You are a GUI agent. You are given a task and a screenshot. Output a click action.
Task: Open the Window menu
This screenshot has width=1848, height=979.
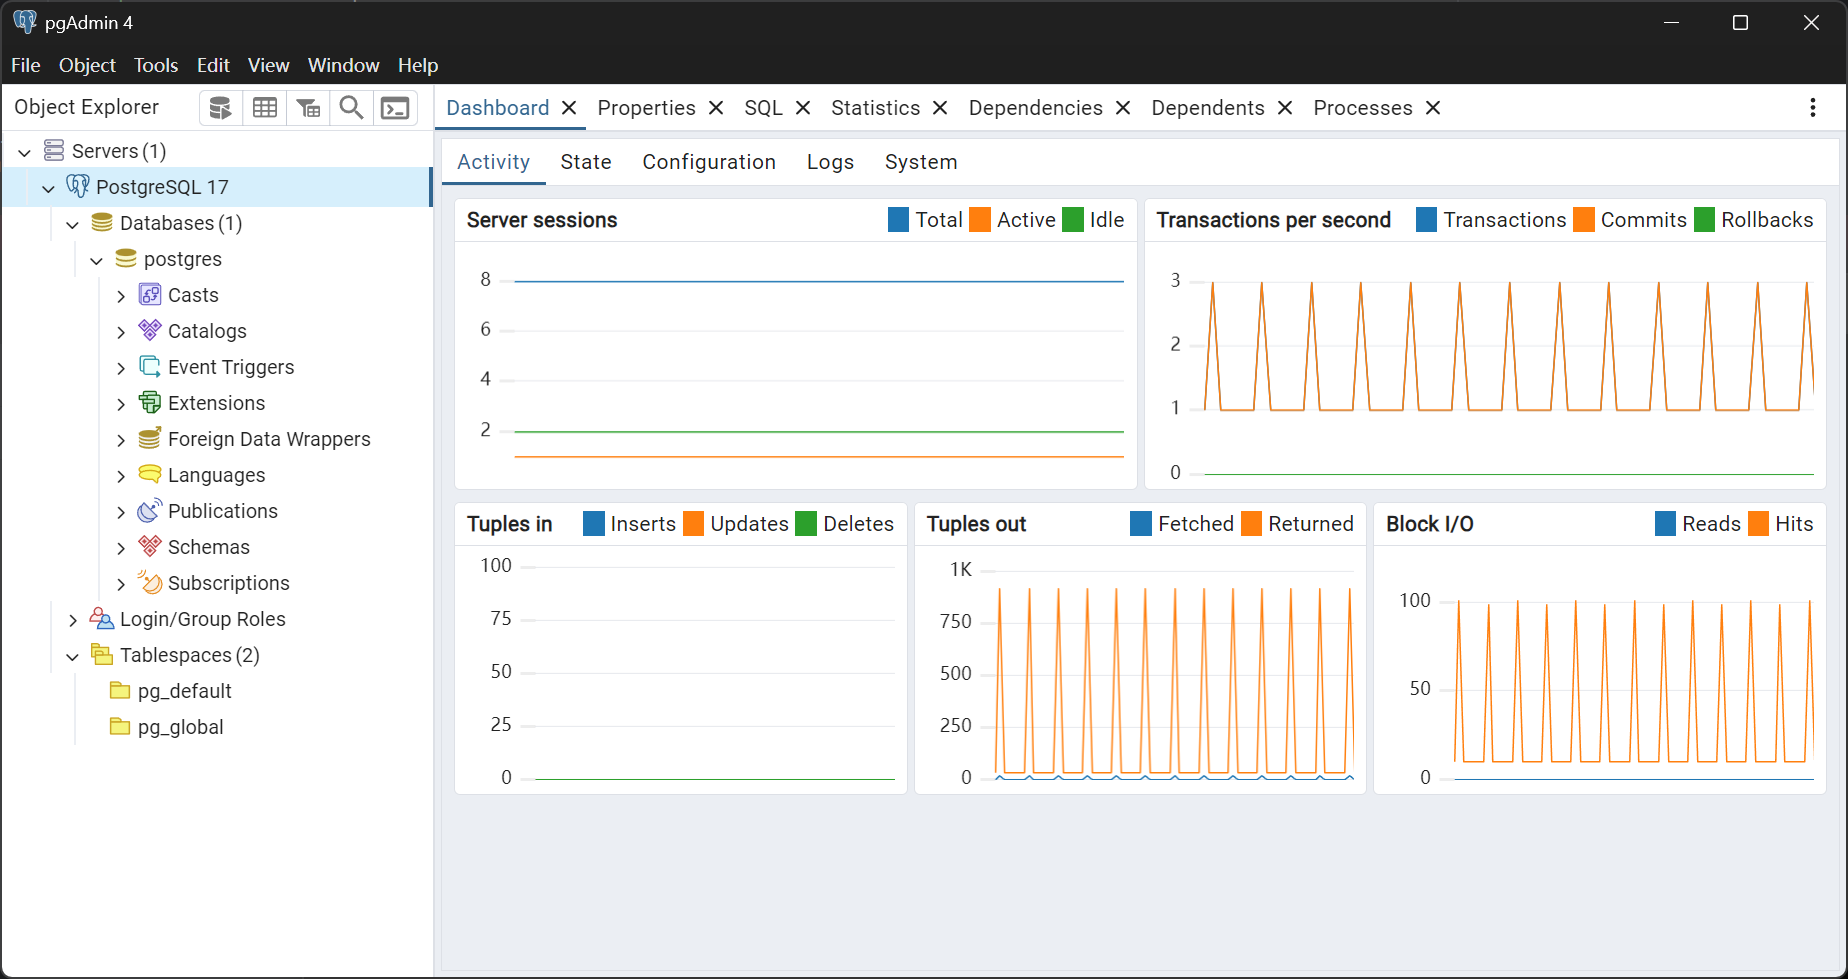click(x=343, y=65)
